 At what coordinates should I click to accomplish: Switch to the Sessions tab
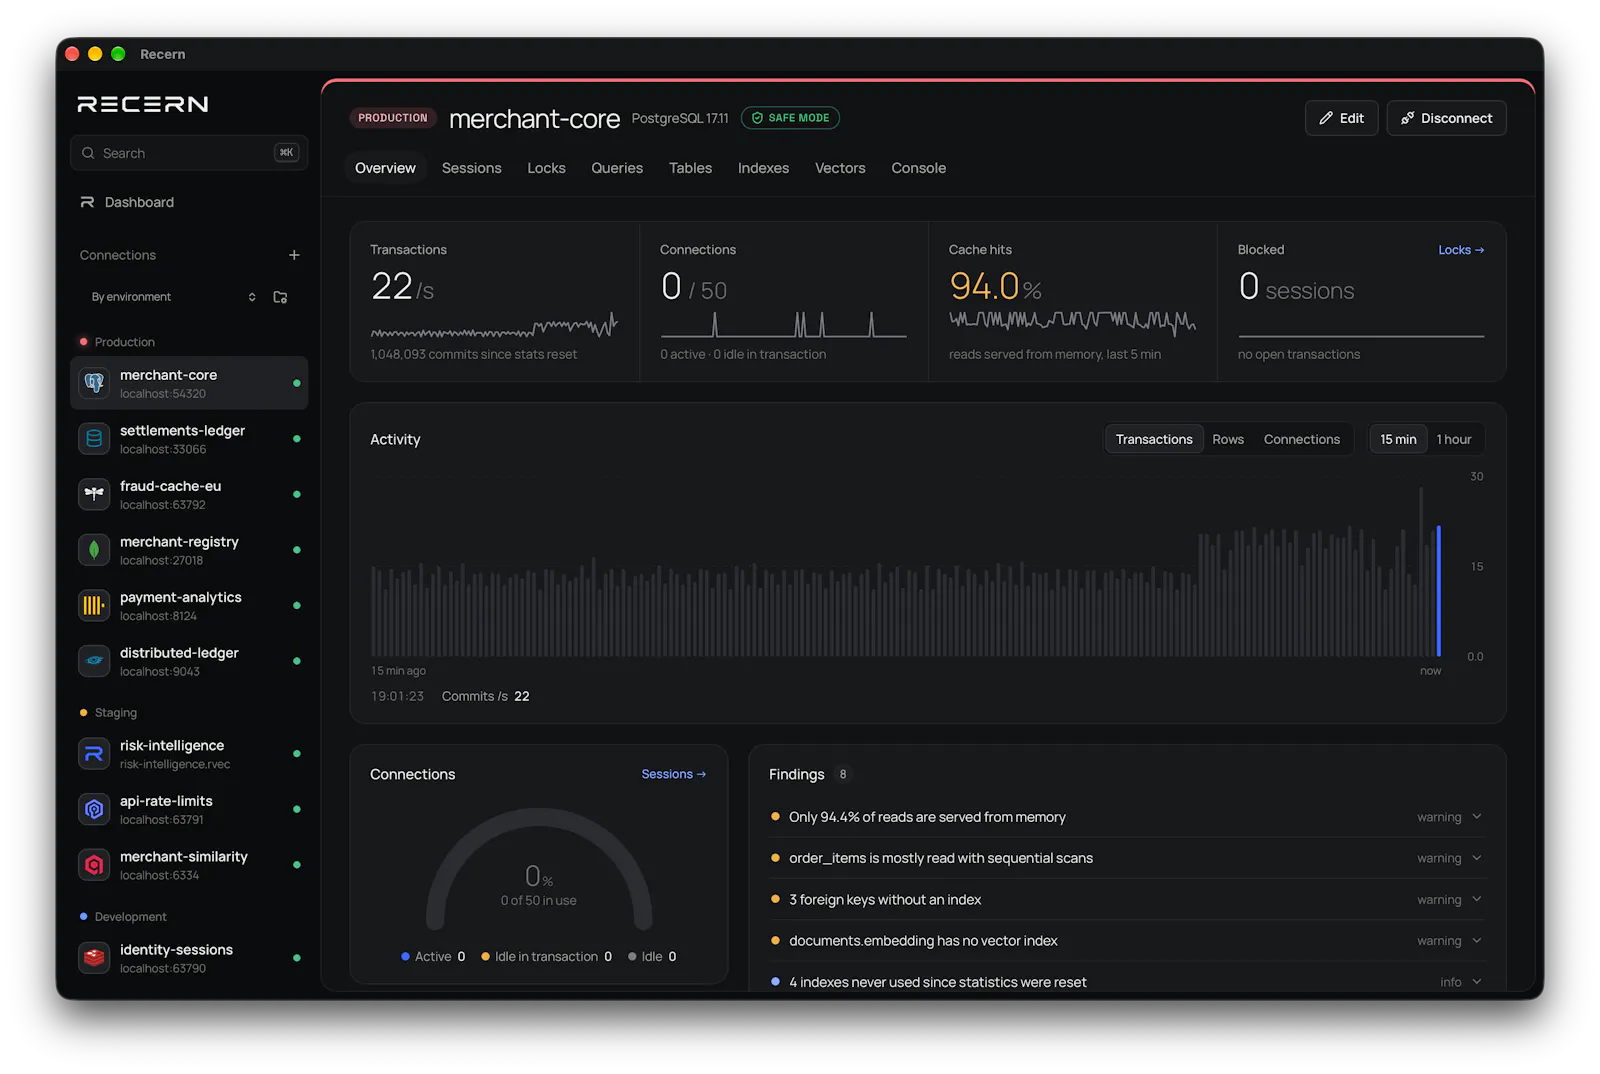(x=472, y=168)
